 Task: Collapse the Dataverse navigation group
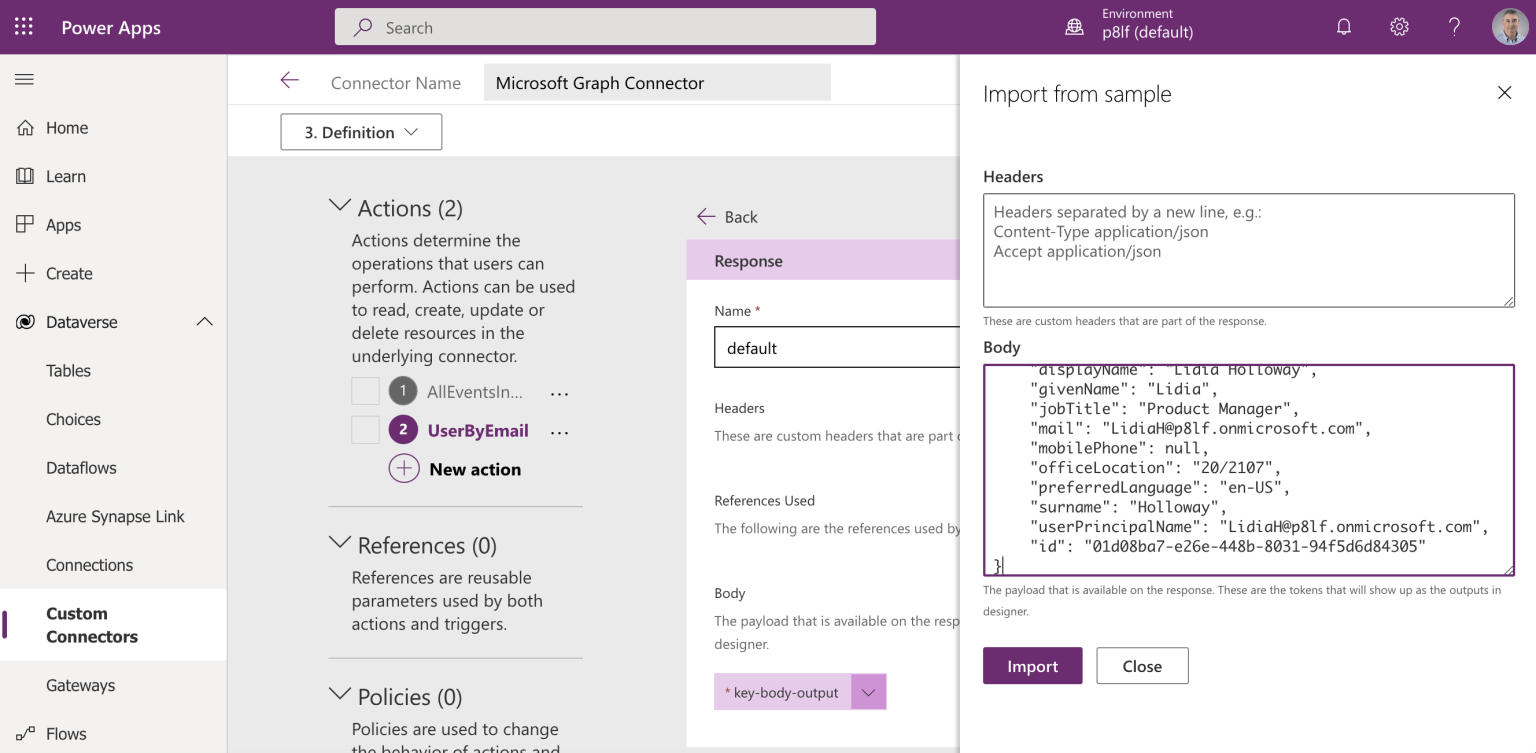204,322
